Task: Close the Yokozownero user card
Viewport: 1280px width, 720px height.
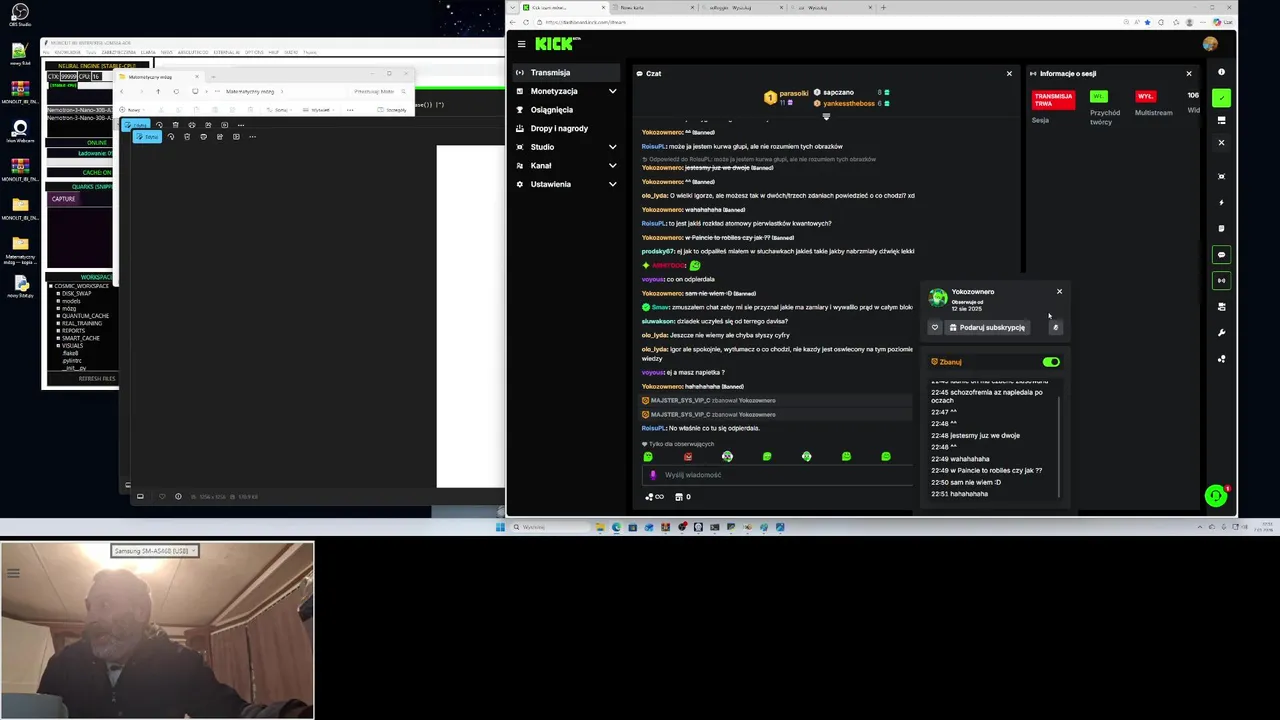Action: [x=1060, y=292]
